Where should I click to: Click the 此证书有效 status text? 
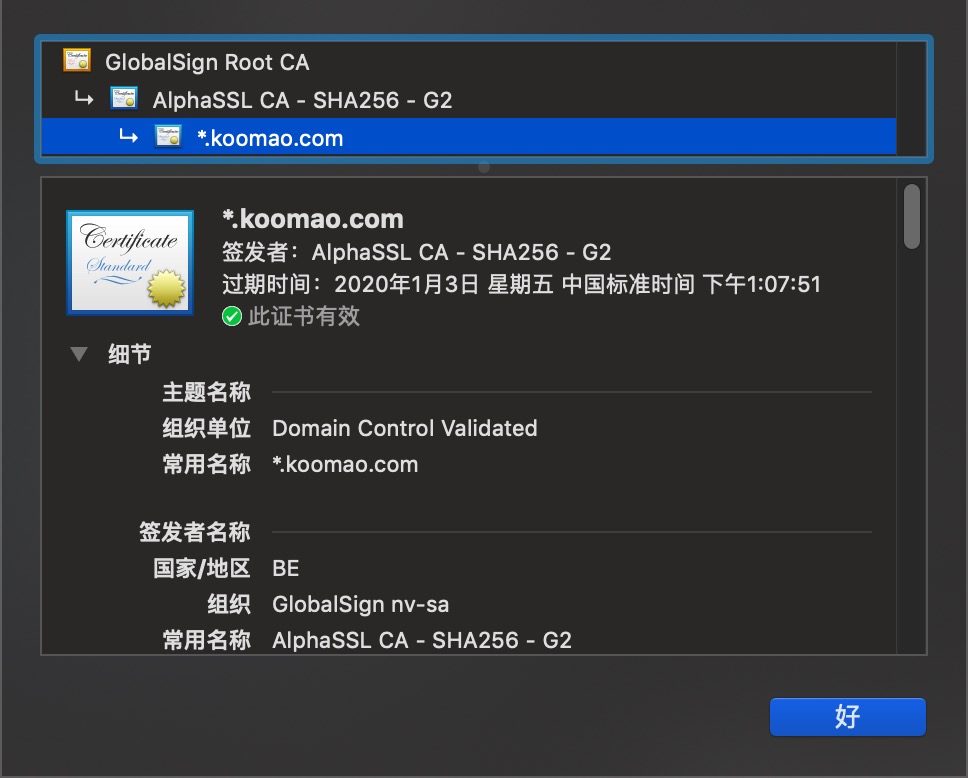(304, 316)
